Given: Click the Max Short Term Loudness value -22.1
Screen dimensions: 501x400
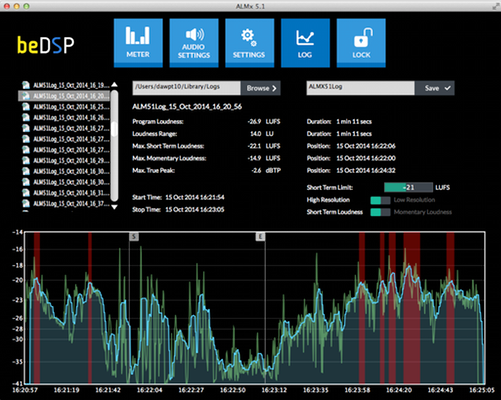Looking at the screenshot, I should point(254,146).
